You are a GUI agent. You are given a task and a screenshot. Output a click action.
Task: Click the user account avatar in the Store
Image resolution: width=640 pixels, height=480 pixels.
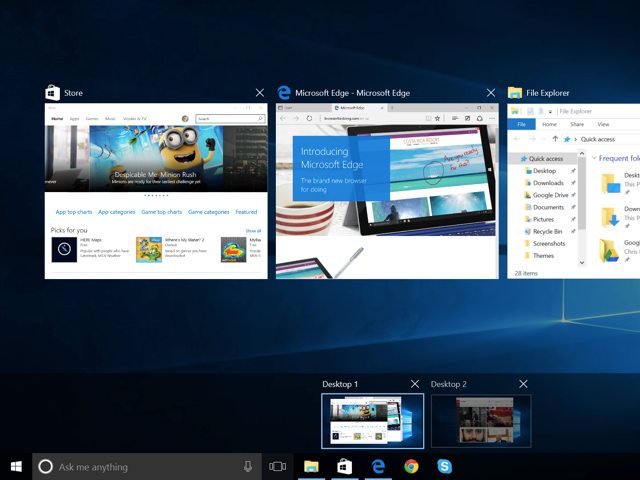pyautogui.click(x=185, y=118)
